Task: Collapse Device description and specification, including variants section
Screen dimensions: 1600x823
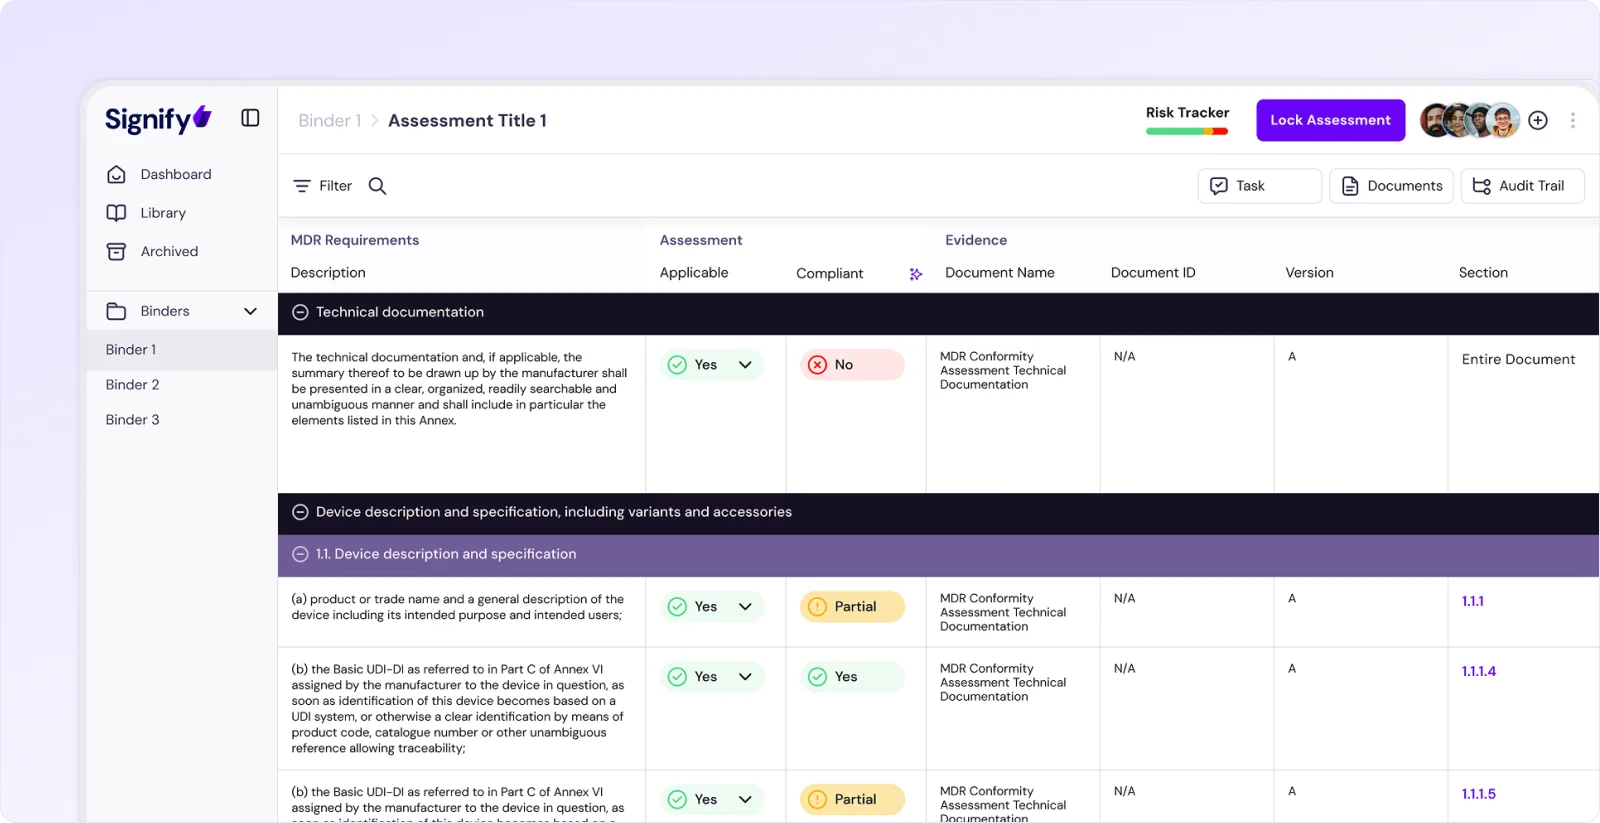Action: coord(300,512)
